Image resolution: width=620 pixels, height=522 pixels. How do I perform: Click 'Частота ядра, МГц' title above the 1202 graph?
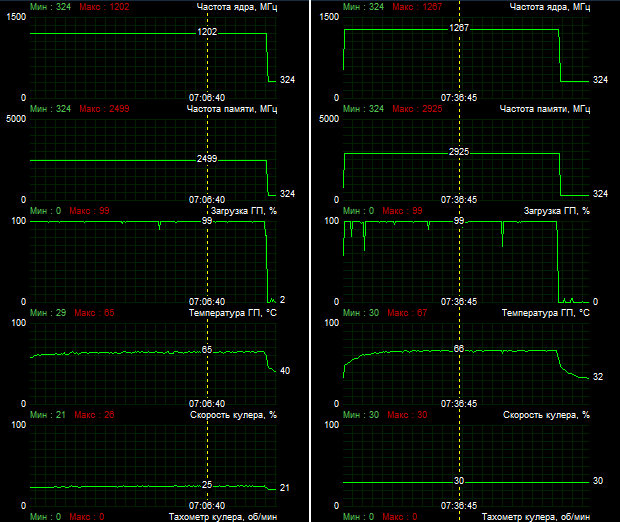[x=237, y=7]
